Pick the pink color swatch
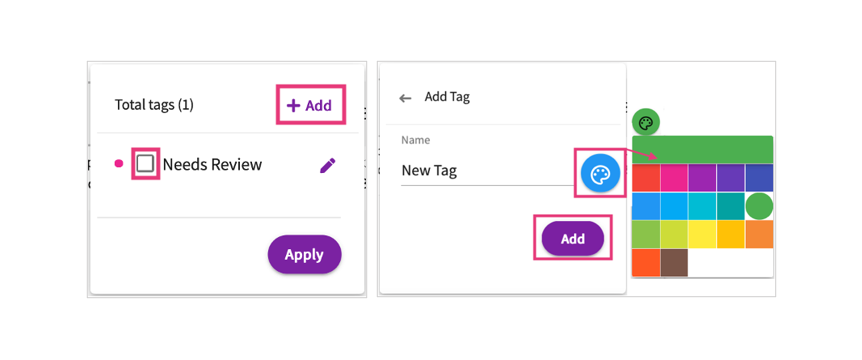Screen dimensions: 862x360 click(674, 178)
